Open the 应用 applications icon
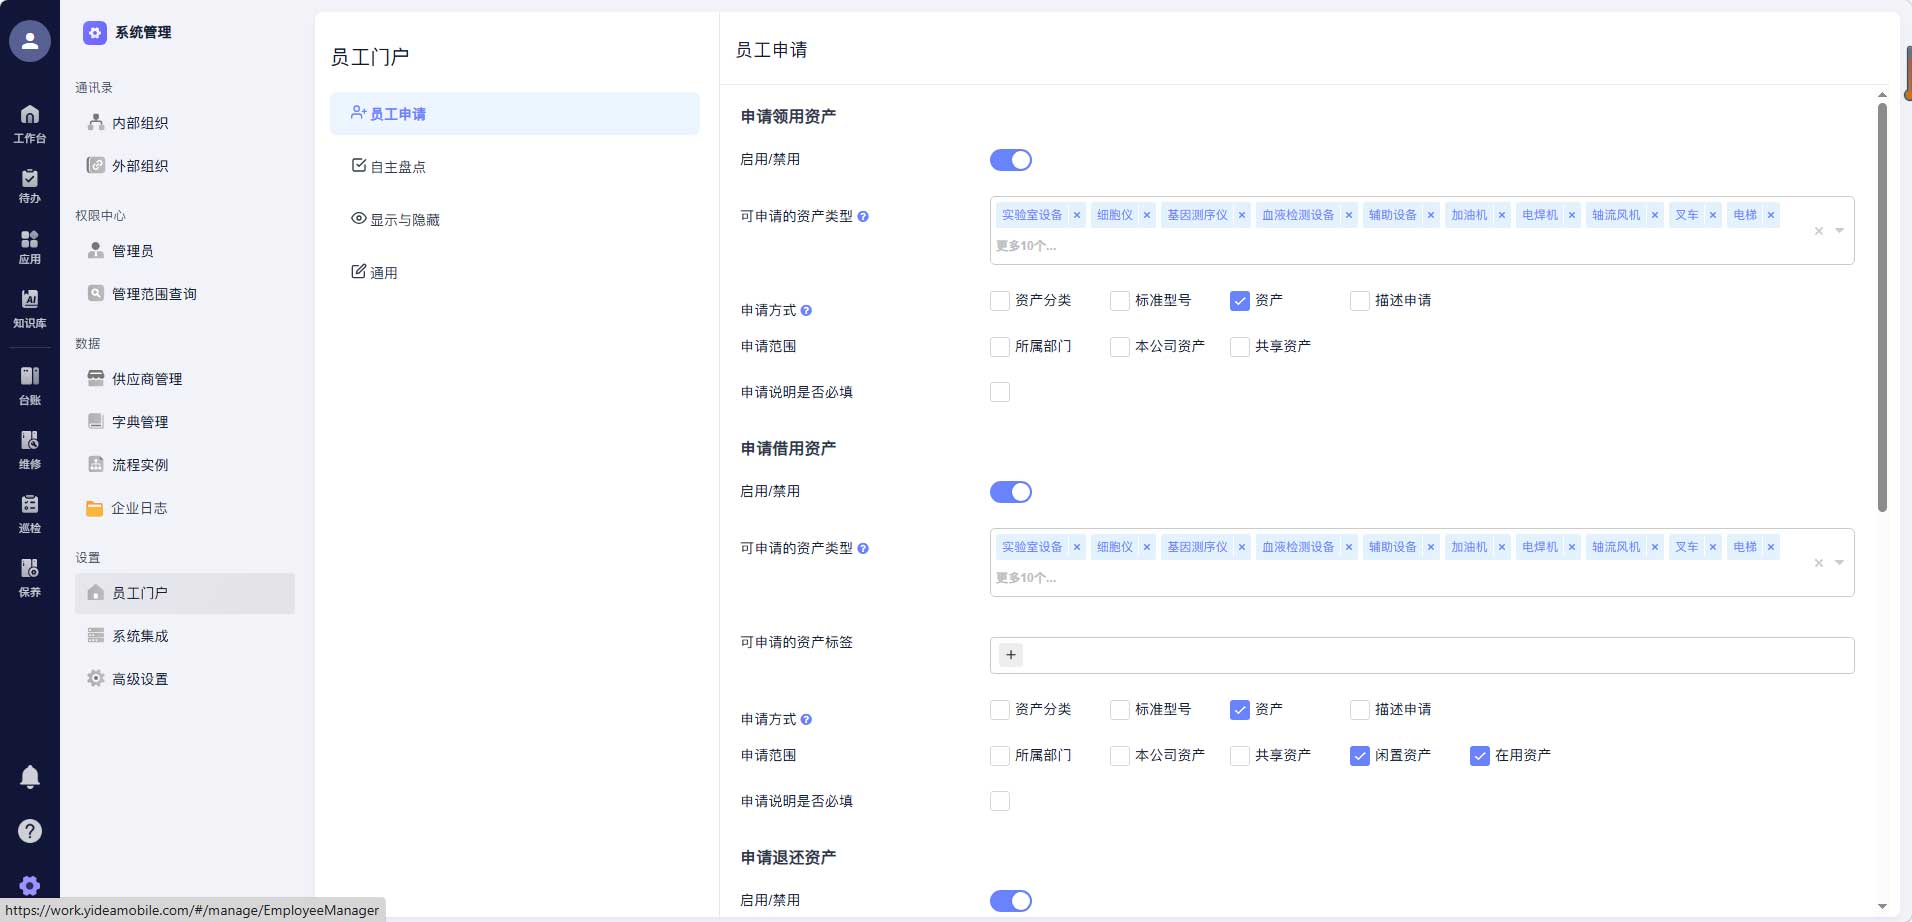Screen dimensions: 1912x922 pyautogui.click(x=30, y=245)
